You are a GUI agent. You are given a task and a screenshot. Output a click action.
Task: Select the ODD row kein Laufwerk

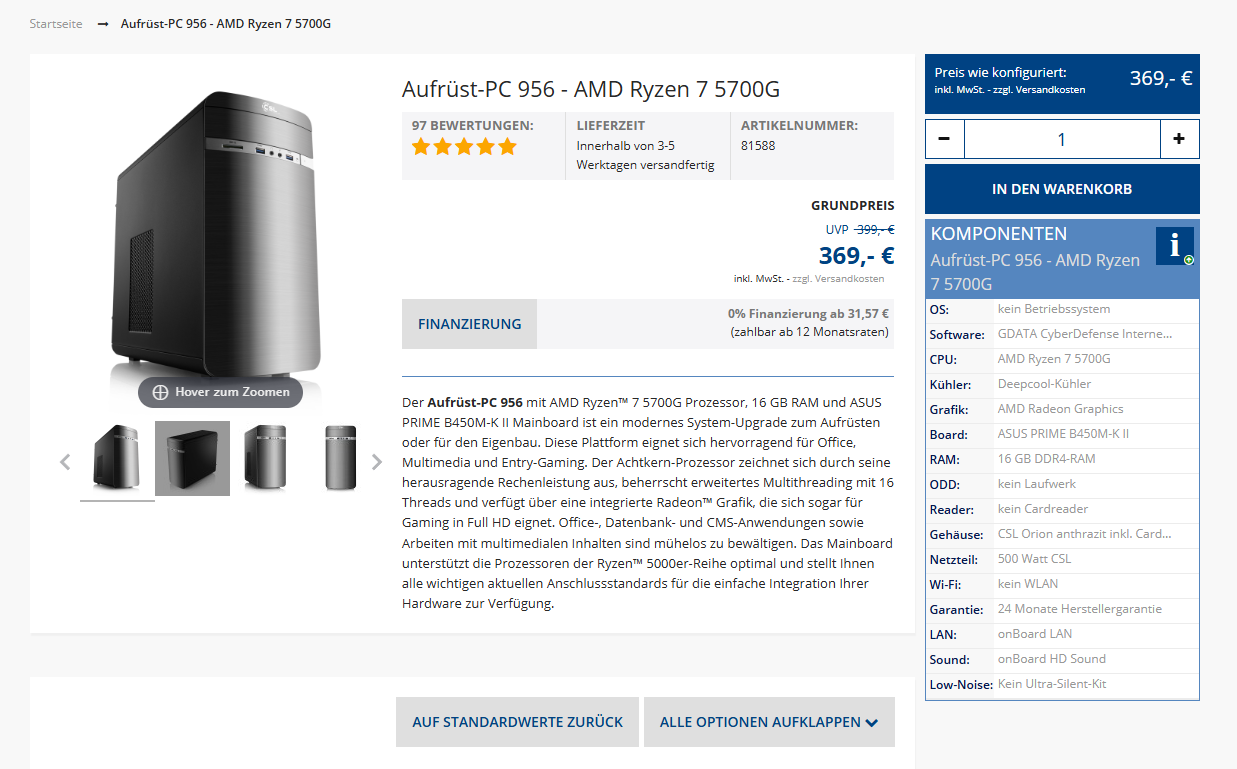click(1062, 485)
